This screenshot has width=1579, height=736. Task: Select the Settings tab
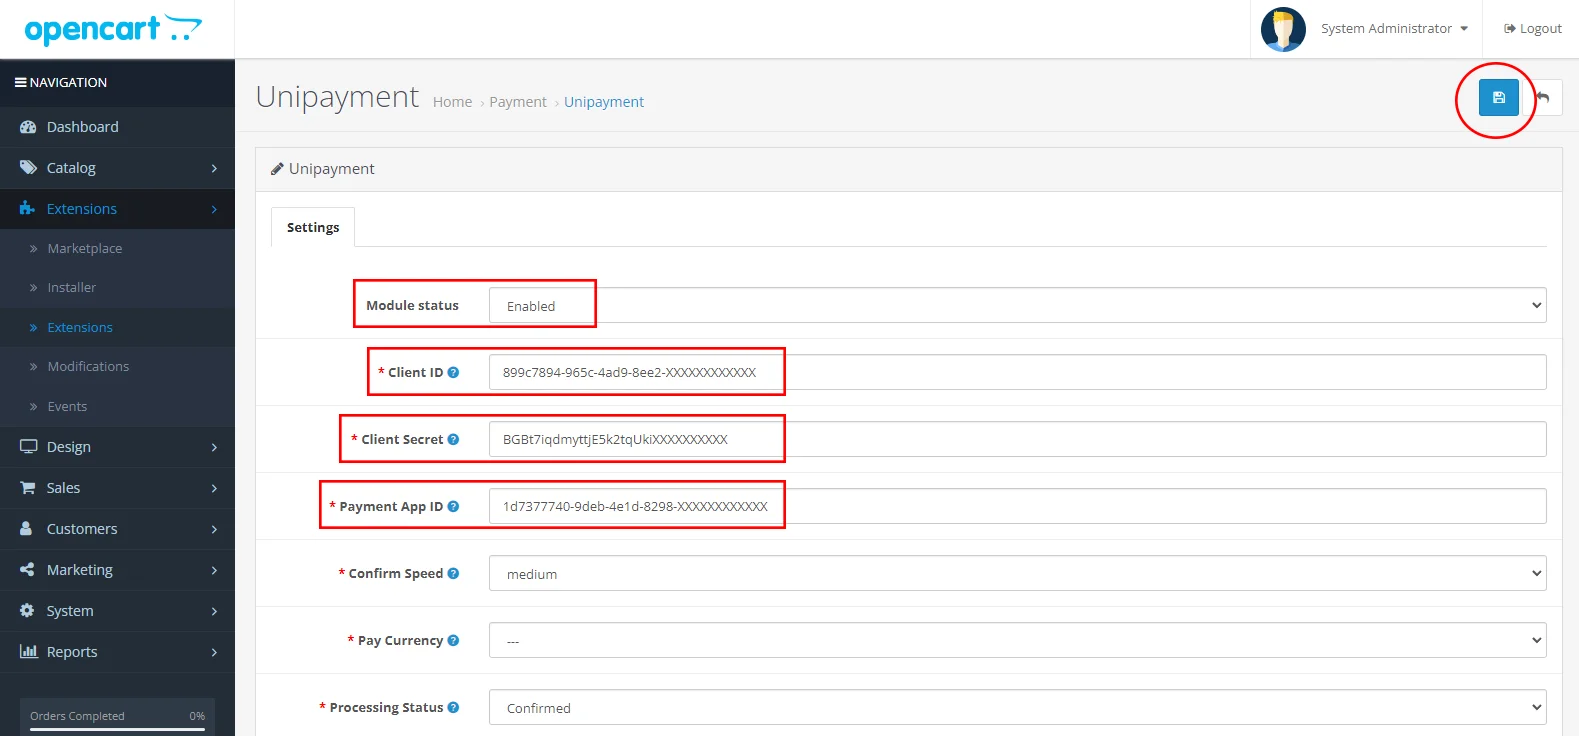pos(313,227)
